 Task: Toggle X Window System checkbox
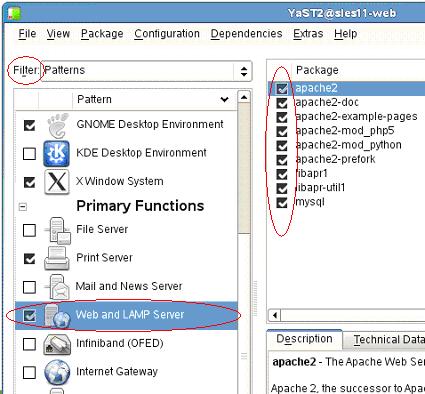[29, 182]
